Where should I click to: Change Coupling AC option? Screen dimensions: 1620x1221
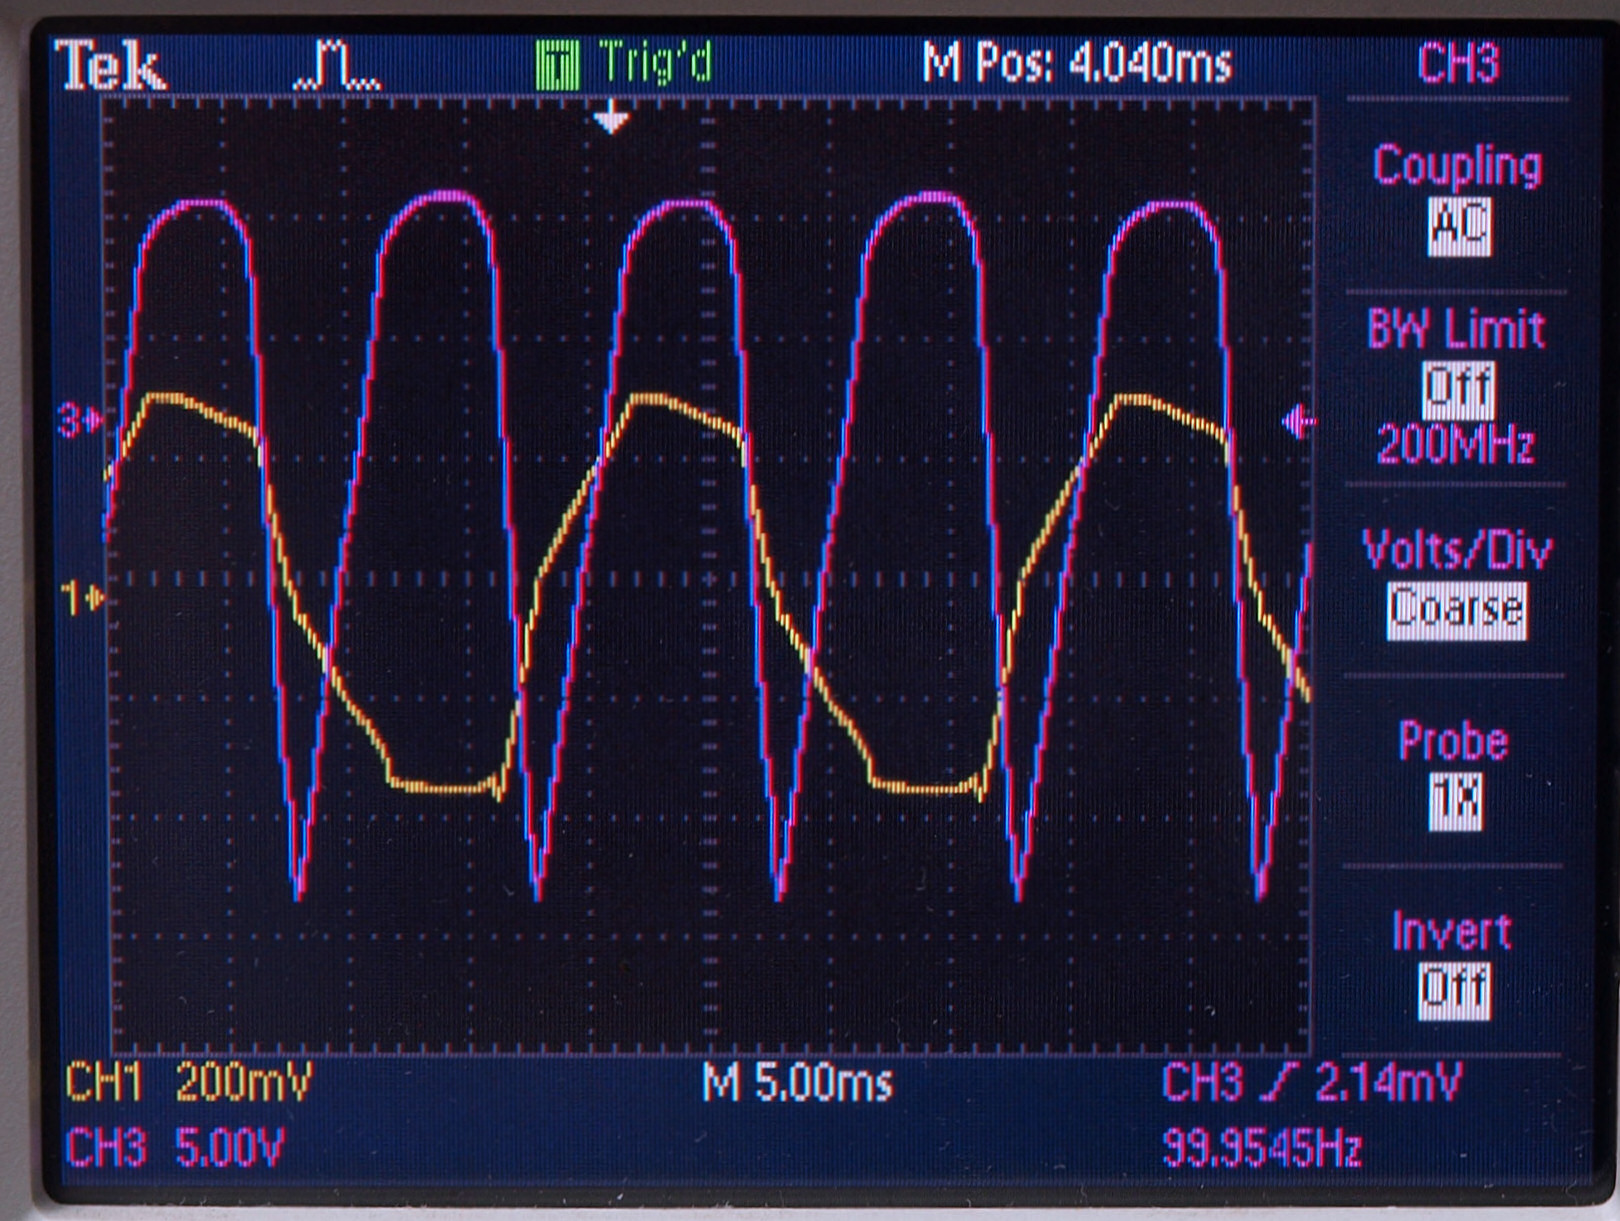1458,225
